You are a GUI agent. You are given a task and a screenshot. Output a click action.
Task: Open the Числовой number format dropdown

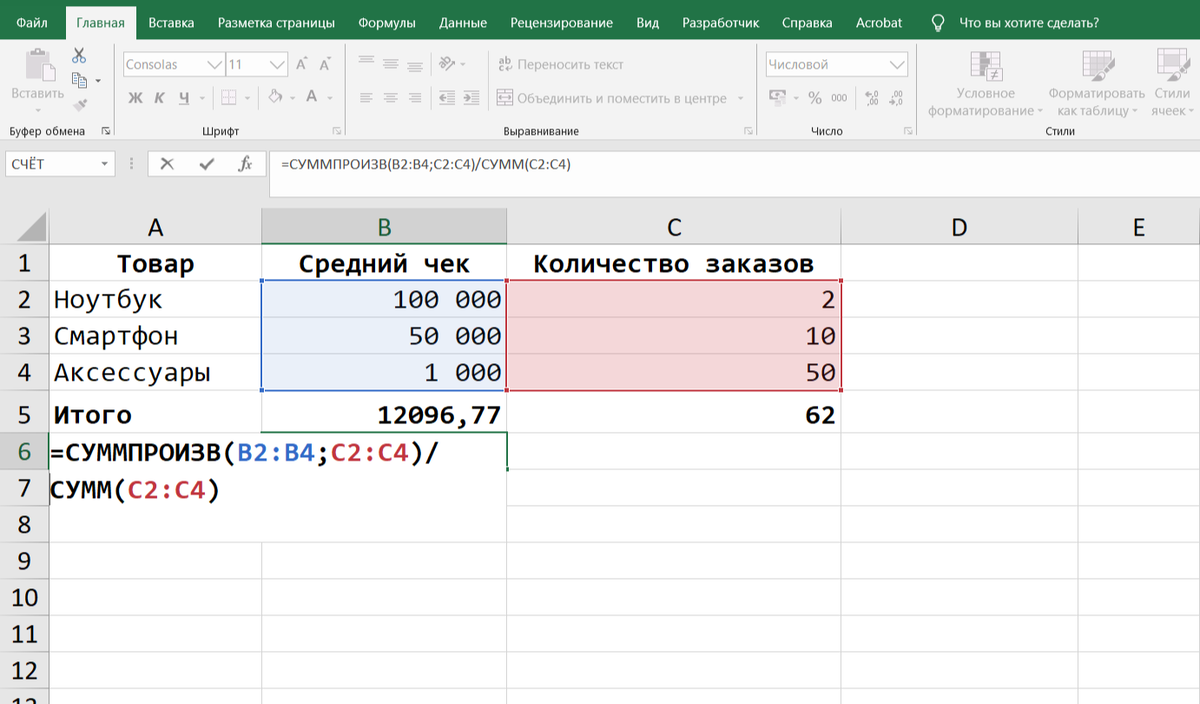[896, 64]
